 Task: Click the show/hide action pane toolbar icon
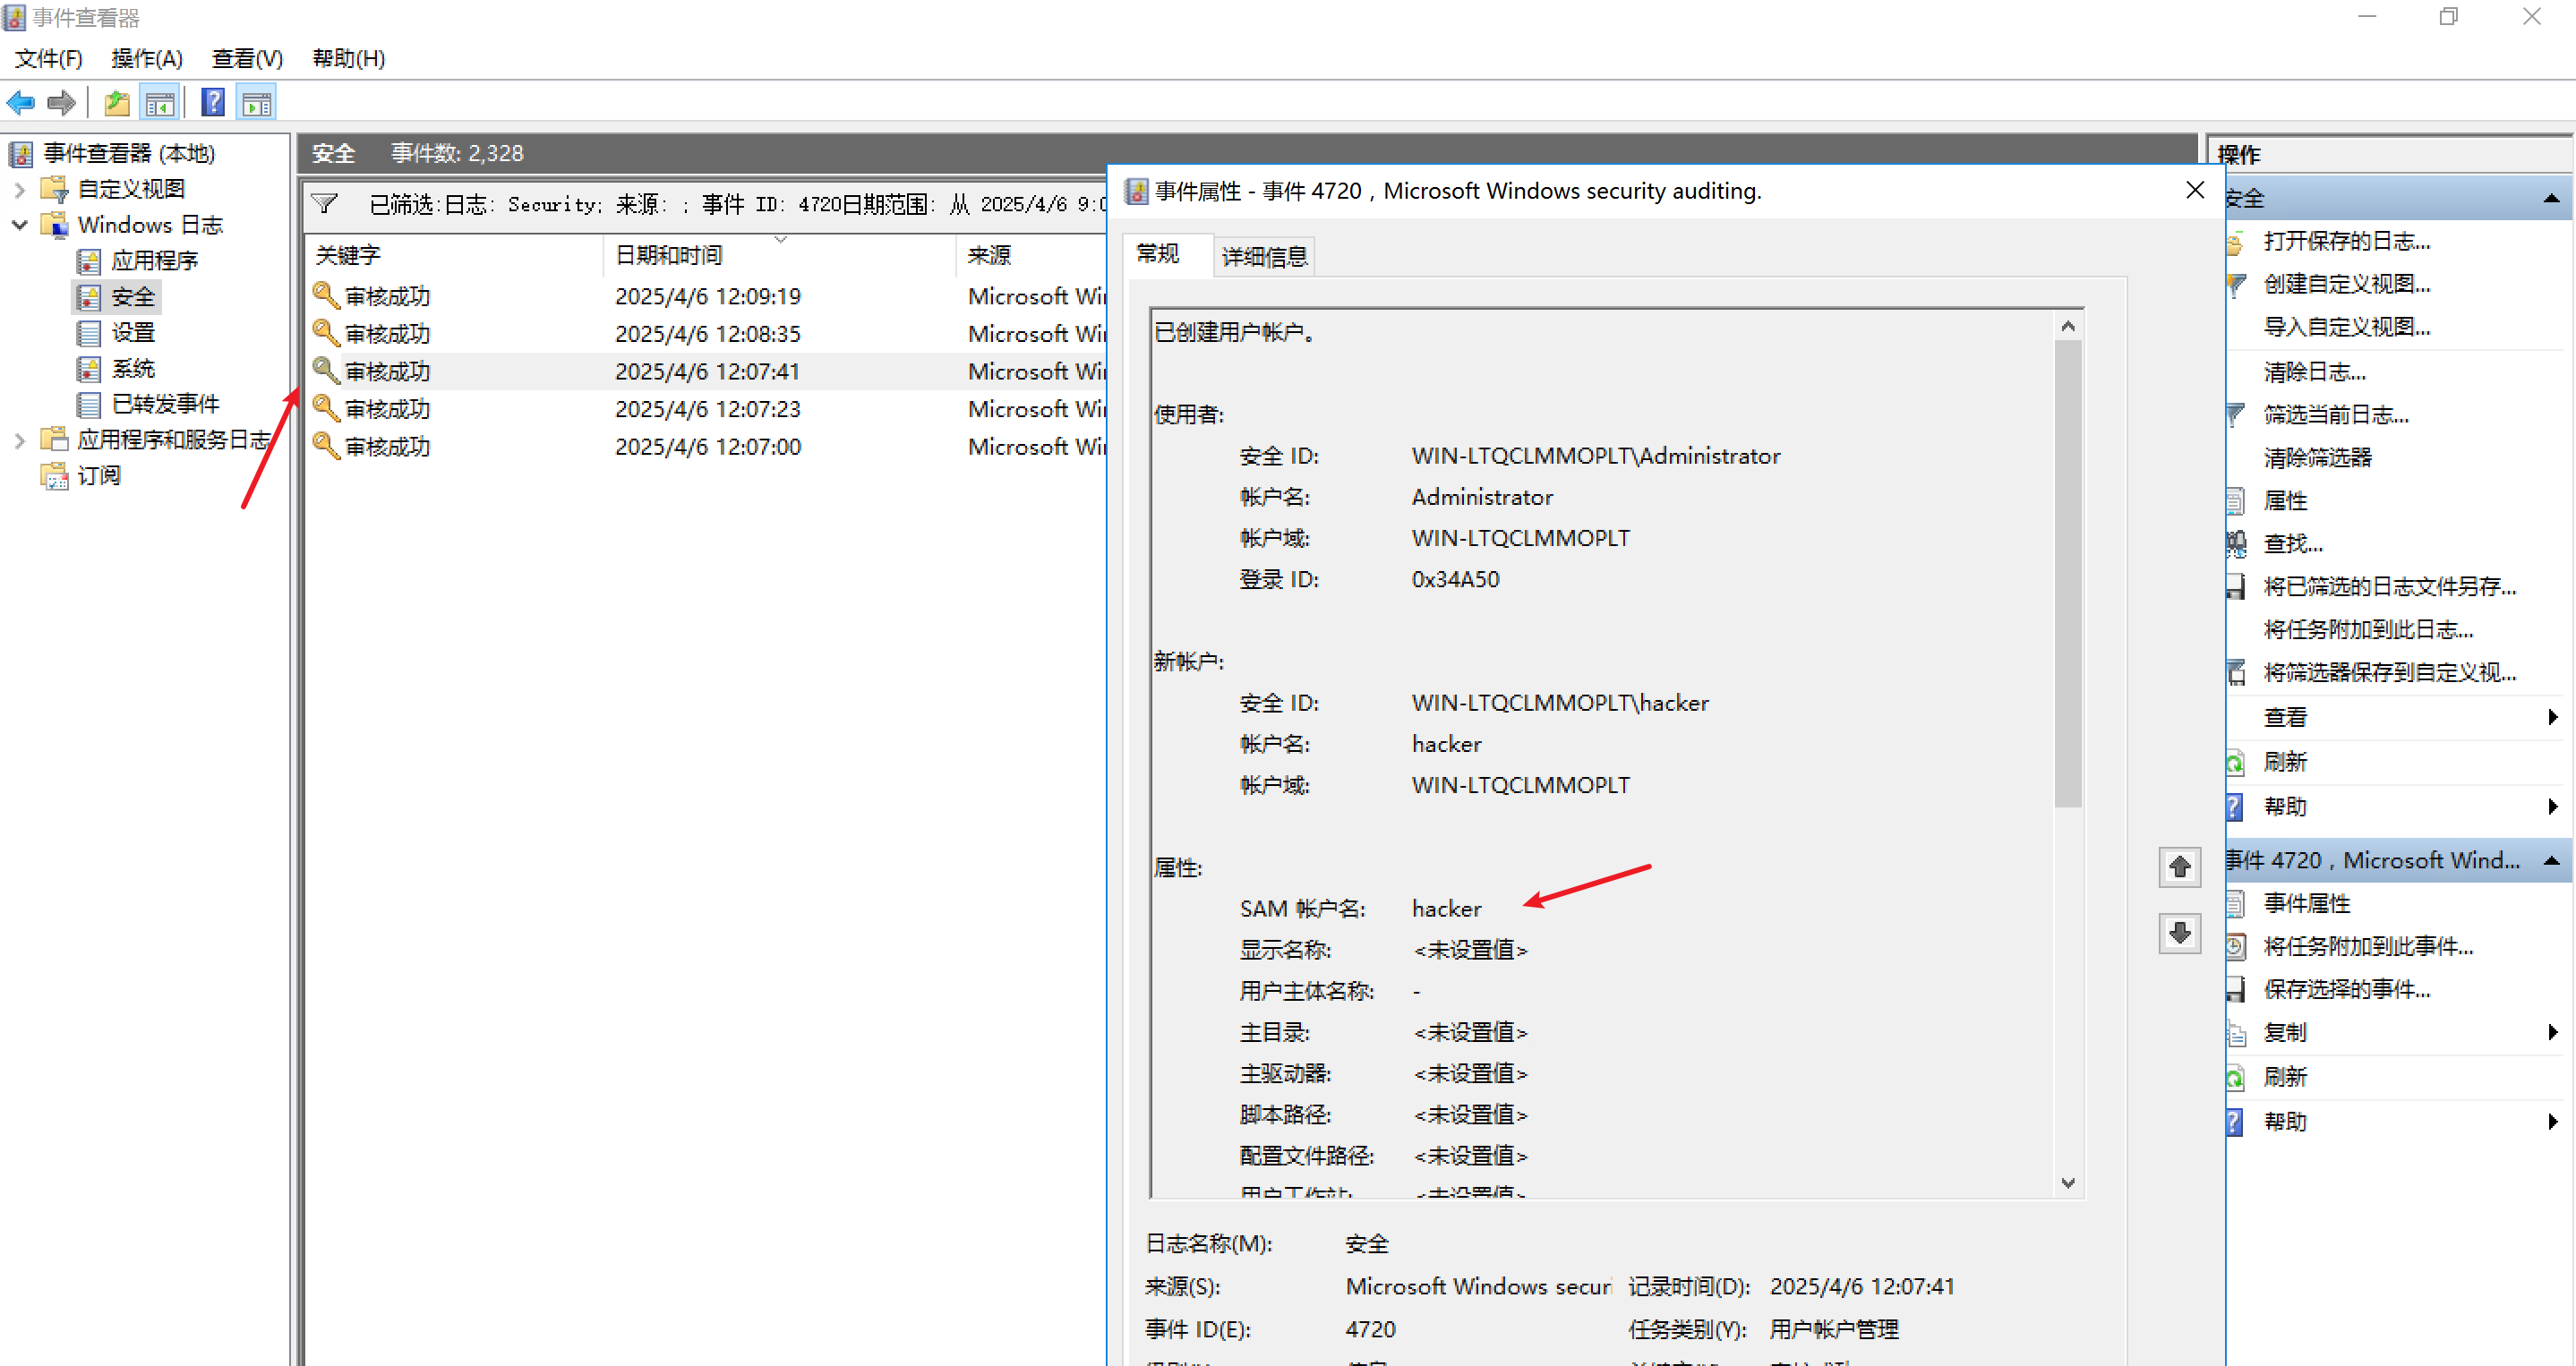257,102
